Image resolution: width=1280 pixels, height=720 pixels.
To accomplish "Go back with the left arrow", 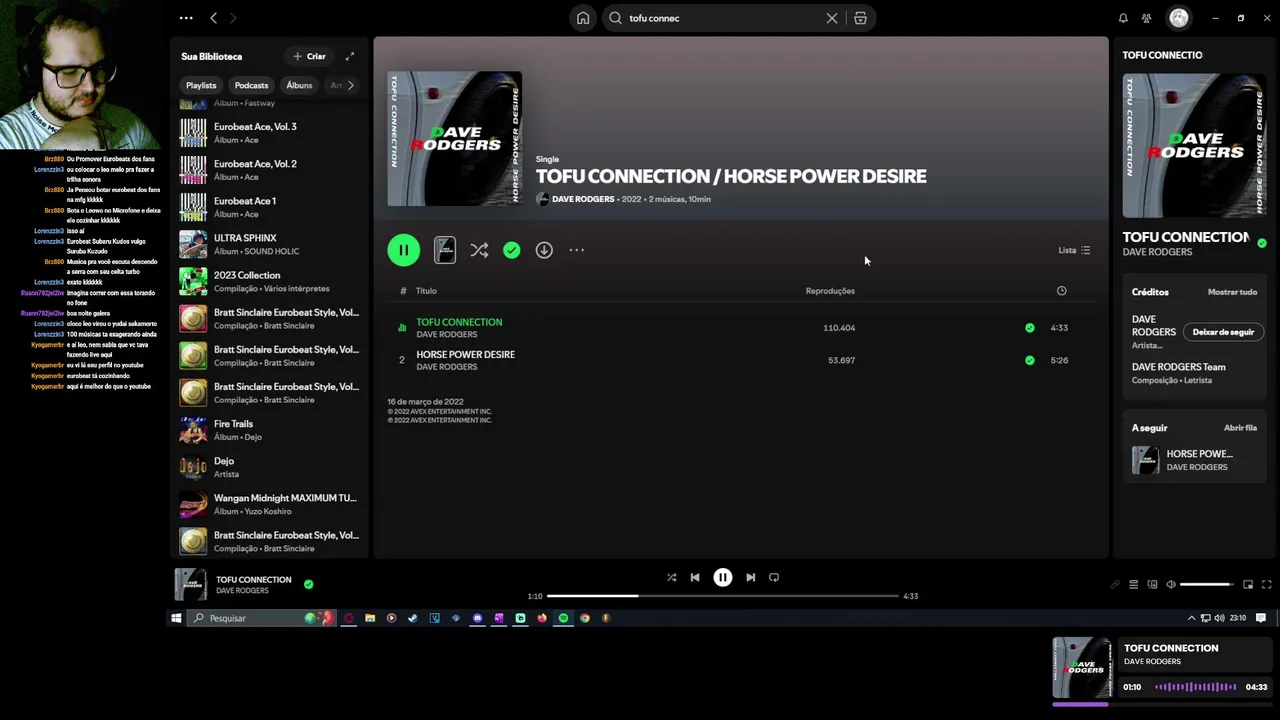I will pos(213,18).
